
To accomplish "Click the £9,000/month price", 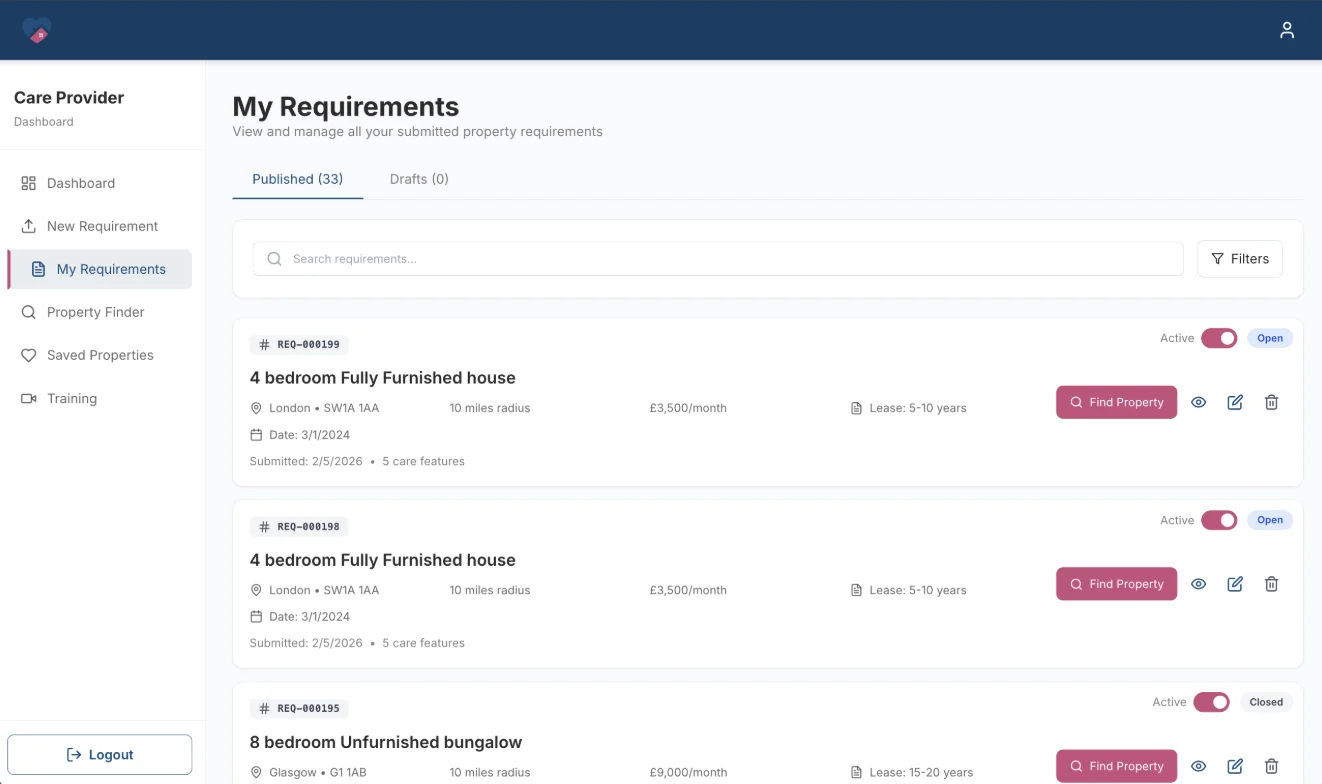I will (x=688, y=772).
